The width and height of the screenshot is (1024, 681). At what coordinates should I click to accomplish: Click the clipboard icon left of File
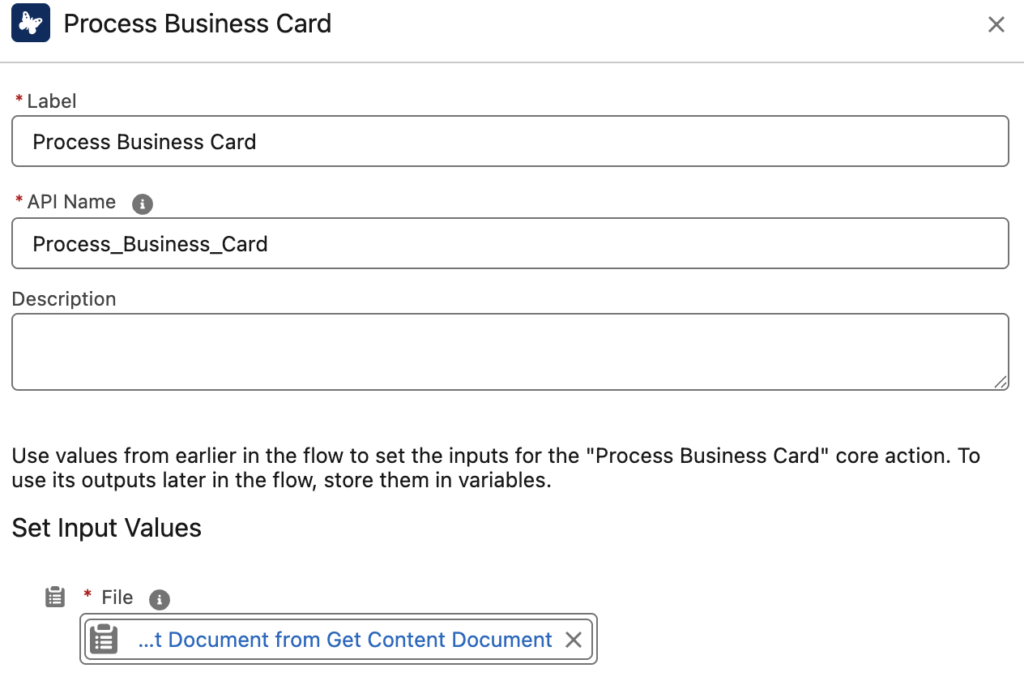coord(55,597)
